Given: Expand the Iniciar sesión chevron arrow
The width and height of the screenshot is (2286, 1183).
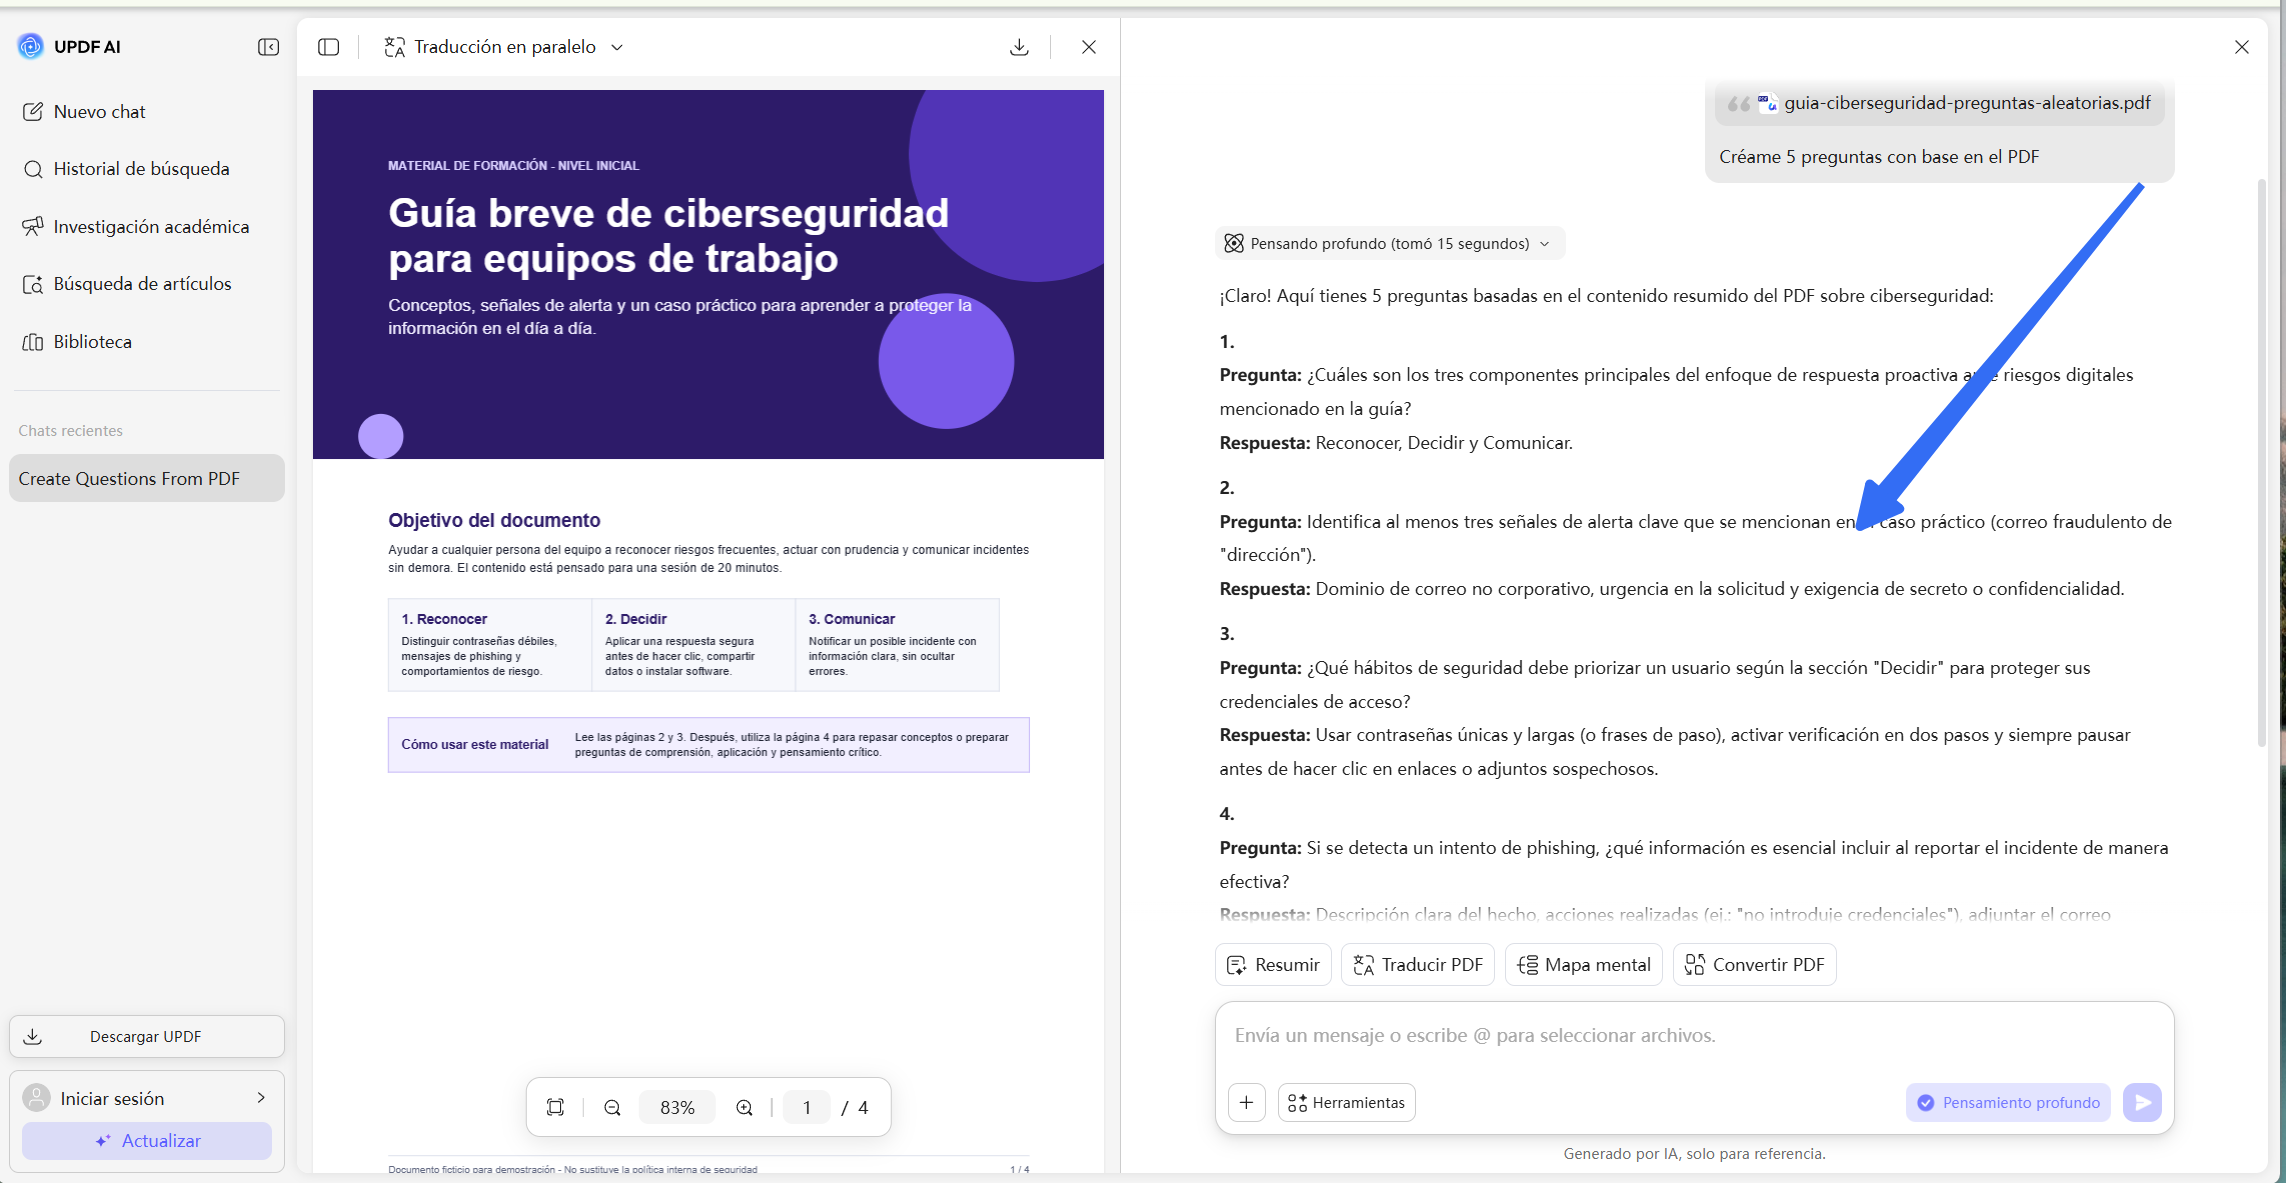Looking at the screenshot, I should (x=261, y=1098).
